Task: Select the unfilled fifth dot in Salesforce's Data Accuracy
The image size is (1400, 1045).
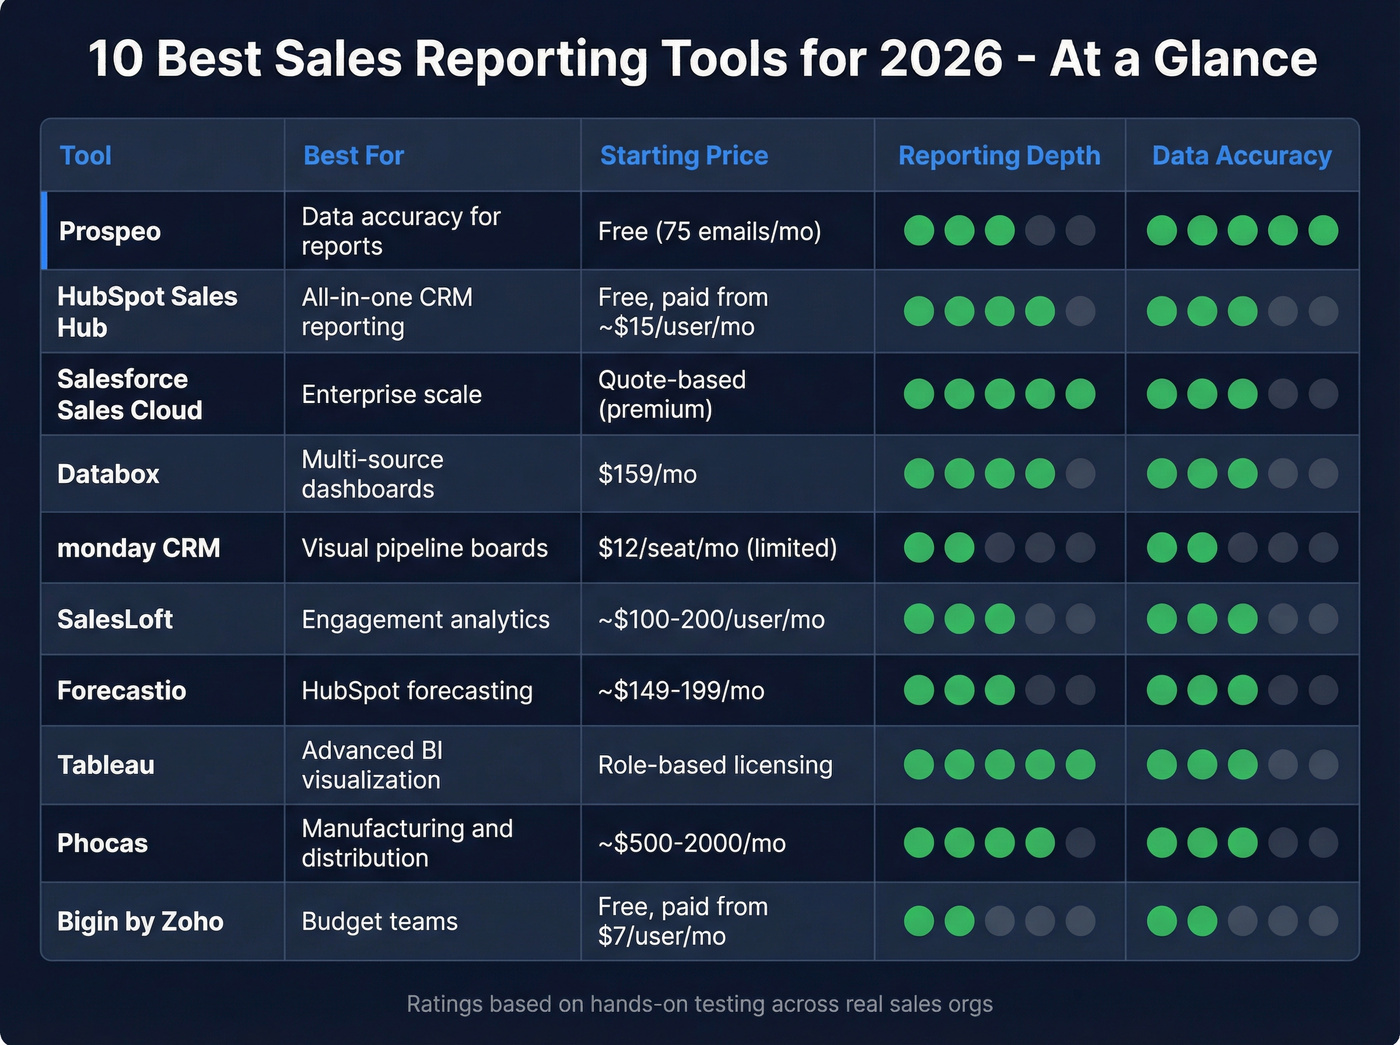Action: click(1322, 394)
